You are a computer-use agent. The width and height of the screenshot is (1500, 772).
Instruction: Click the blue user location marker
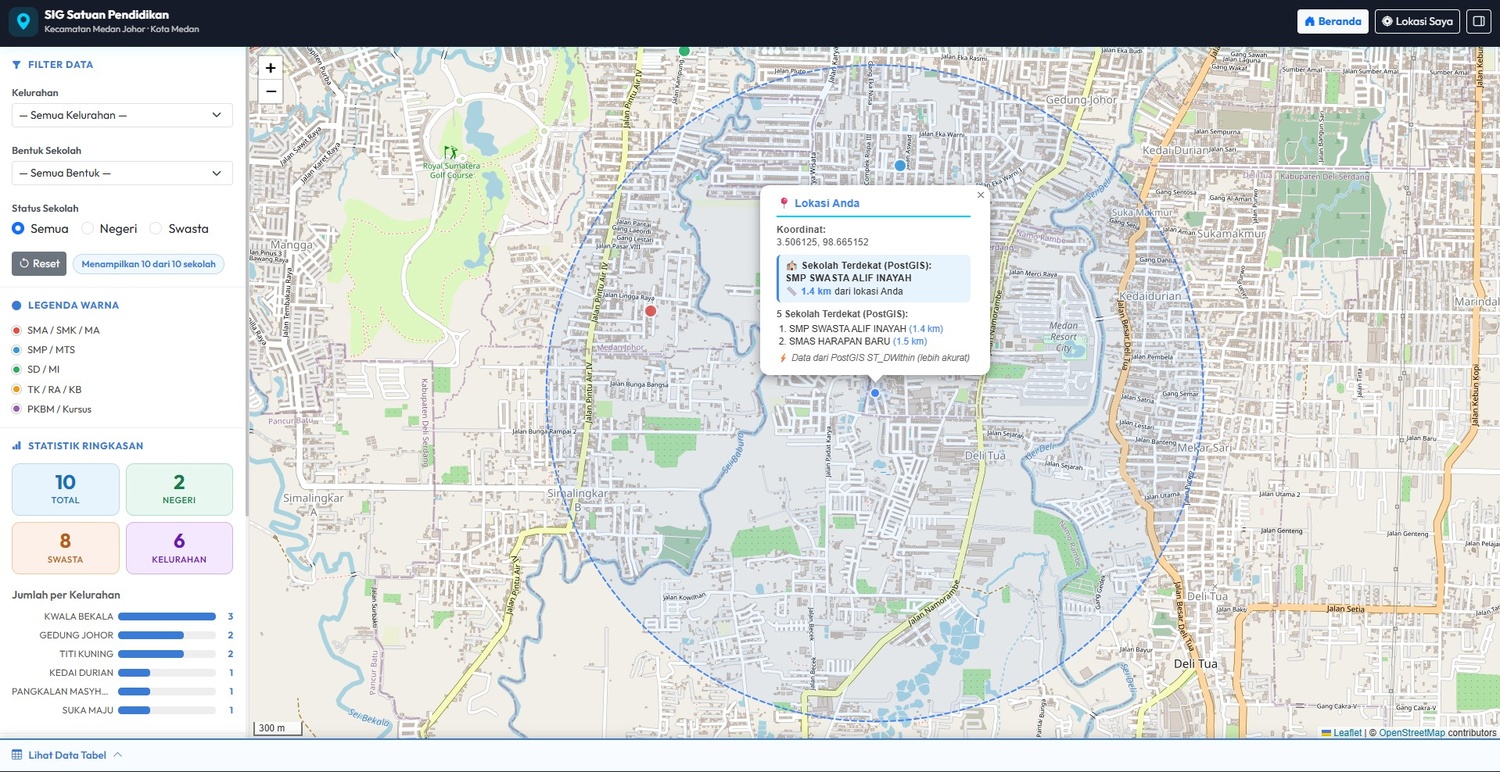875,393
